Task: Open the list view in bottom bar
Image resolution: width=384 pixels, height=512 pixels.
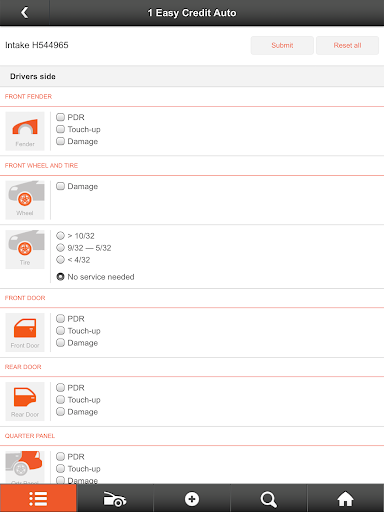Action: click(x=38, y=499)
